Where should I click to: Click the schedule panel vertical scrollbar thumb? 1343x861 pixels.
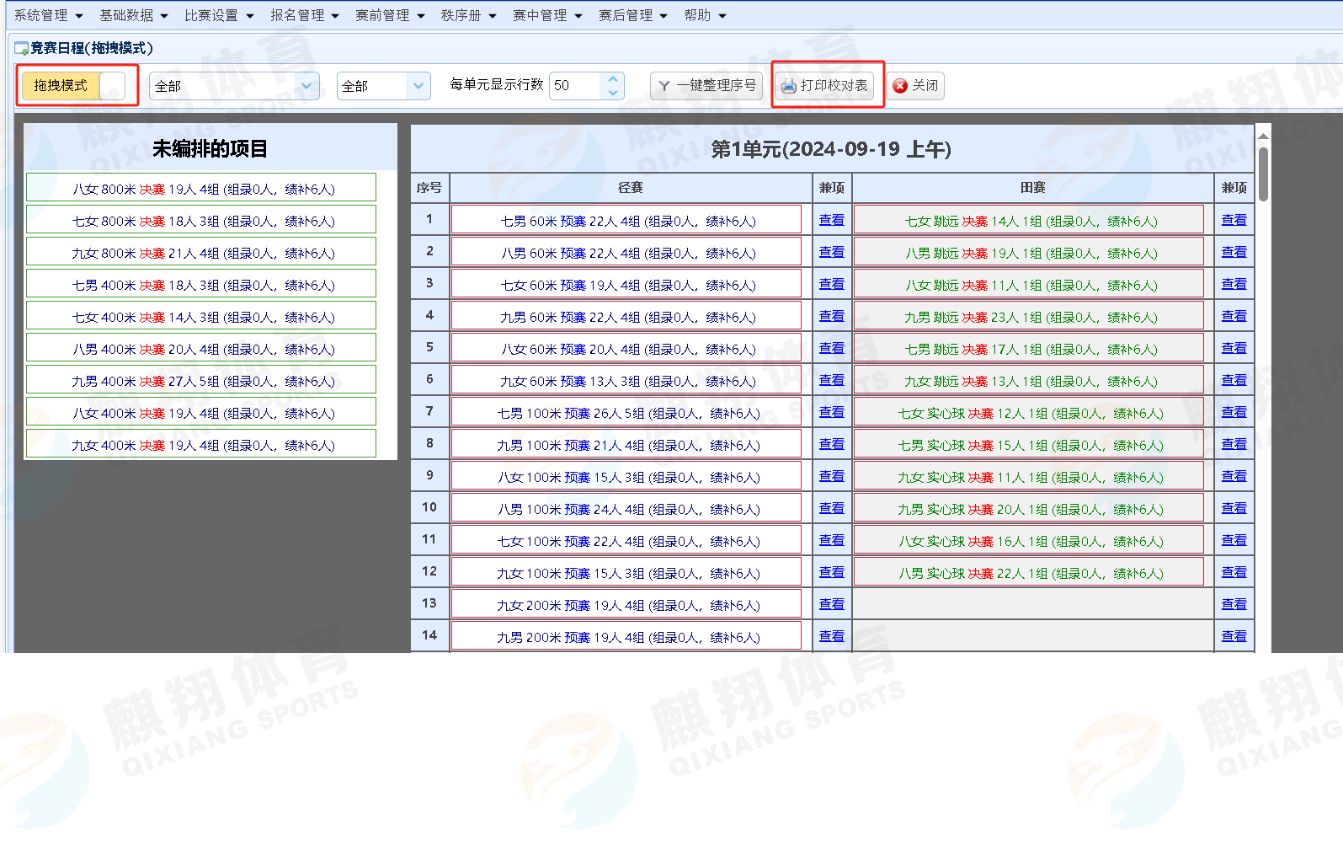[1263, 173]
